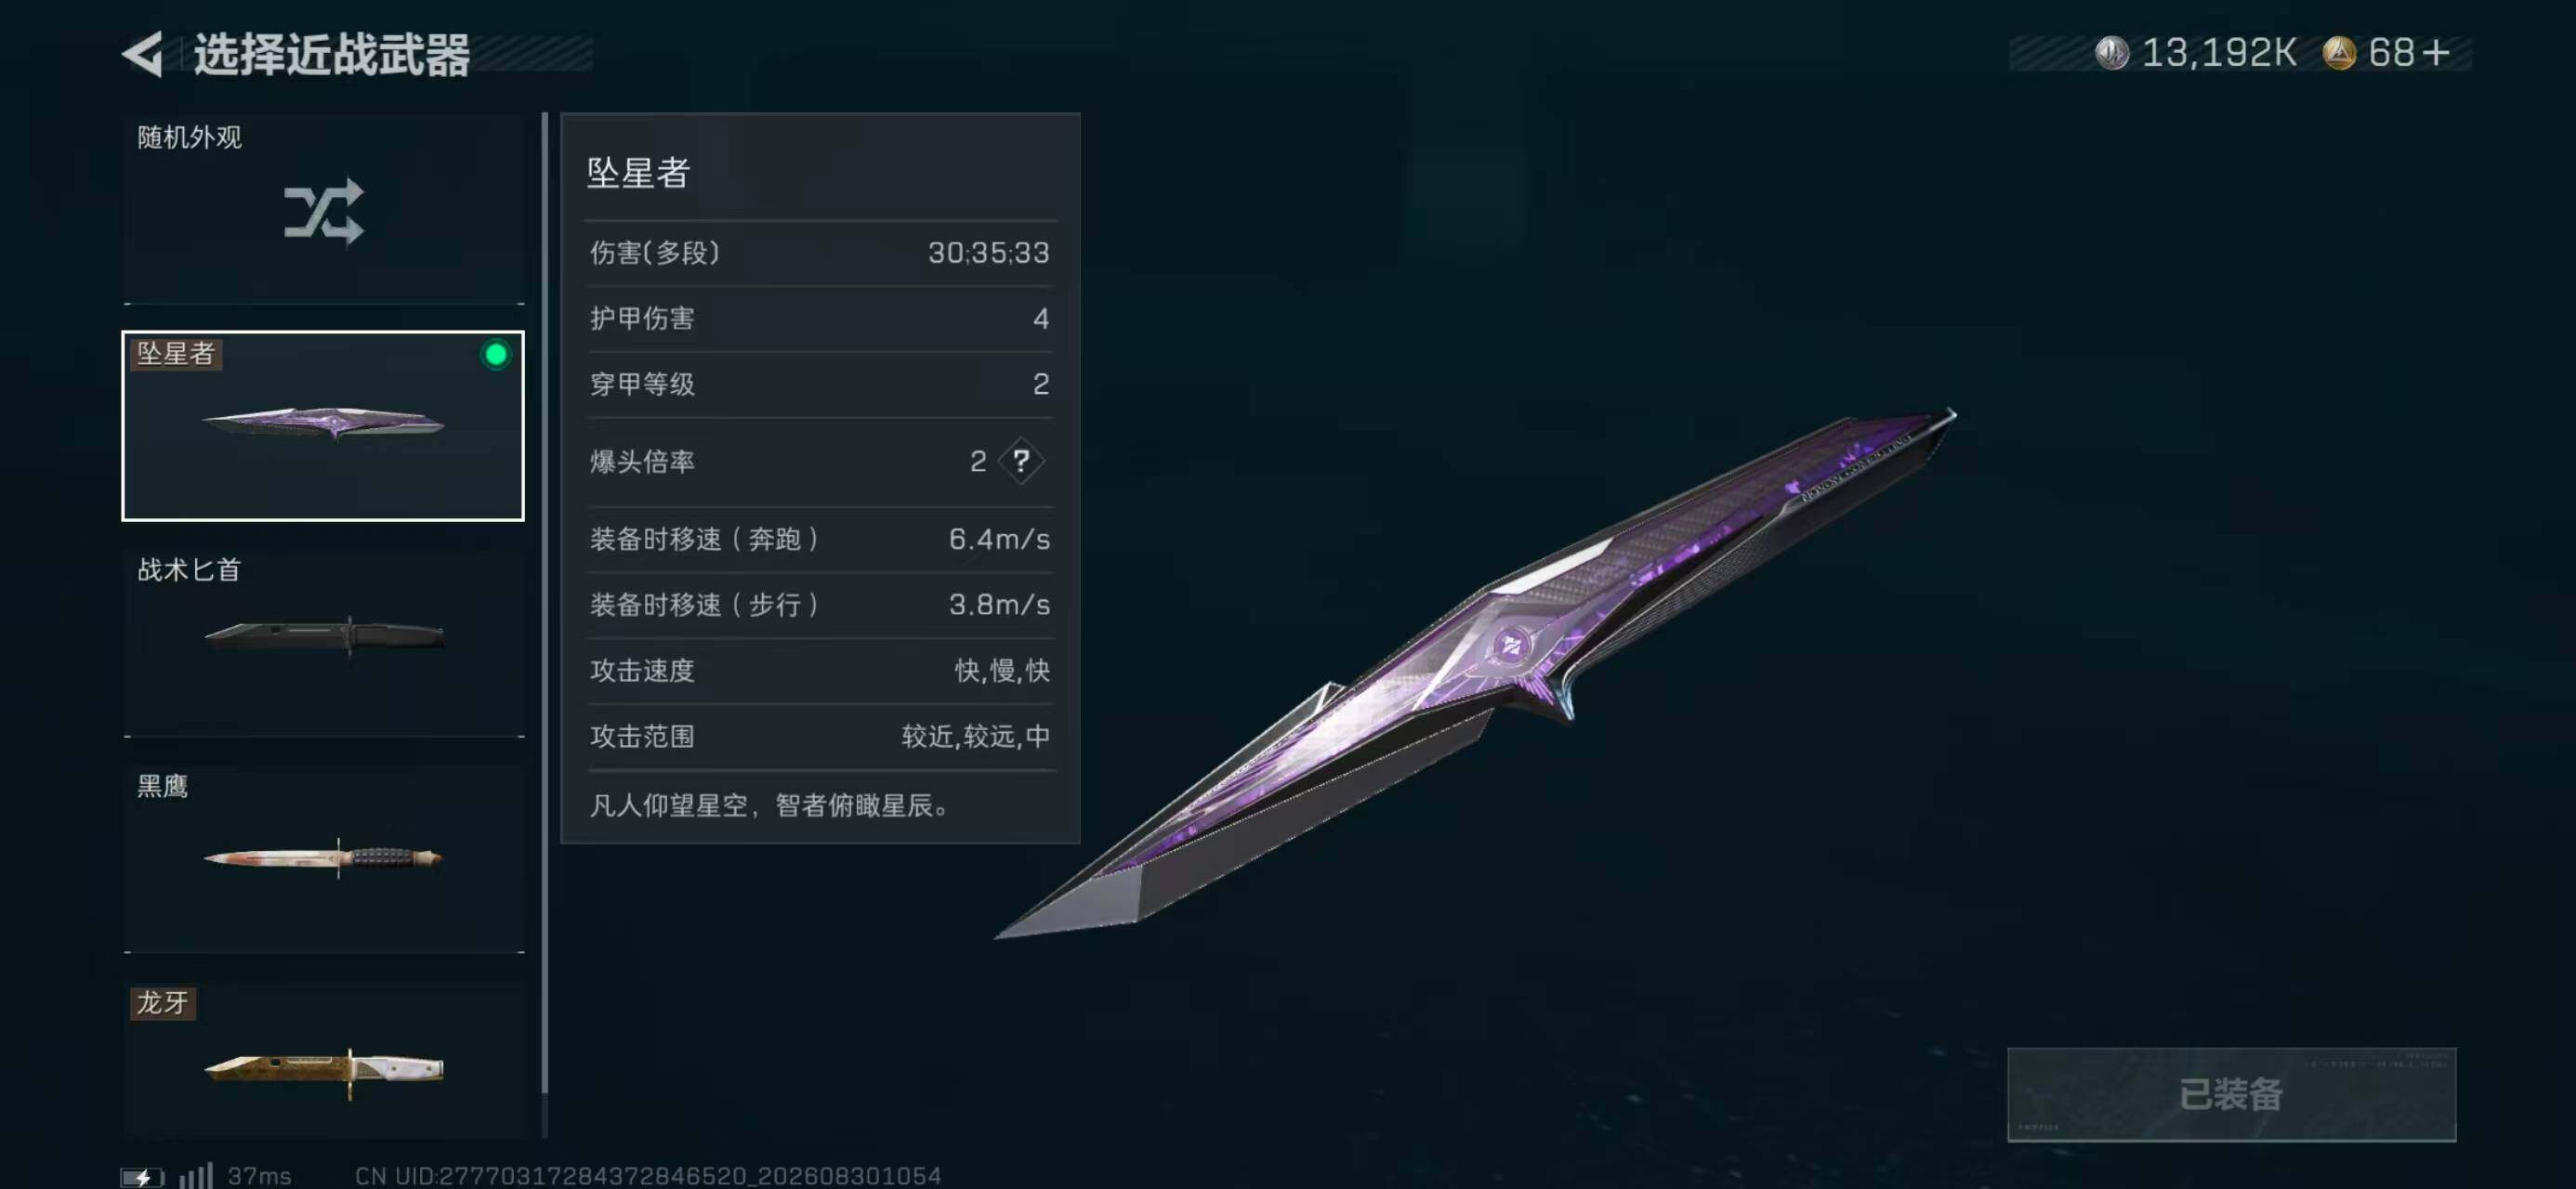
Task: Click the 选择近战武器 page title
Action: (331, 54)
